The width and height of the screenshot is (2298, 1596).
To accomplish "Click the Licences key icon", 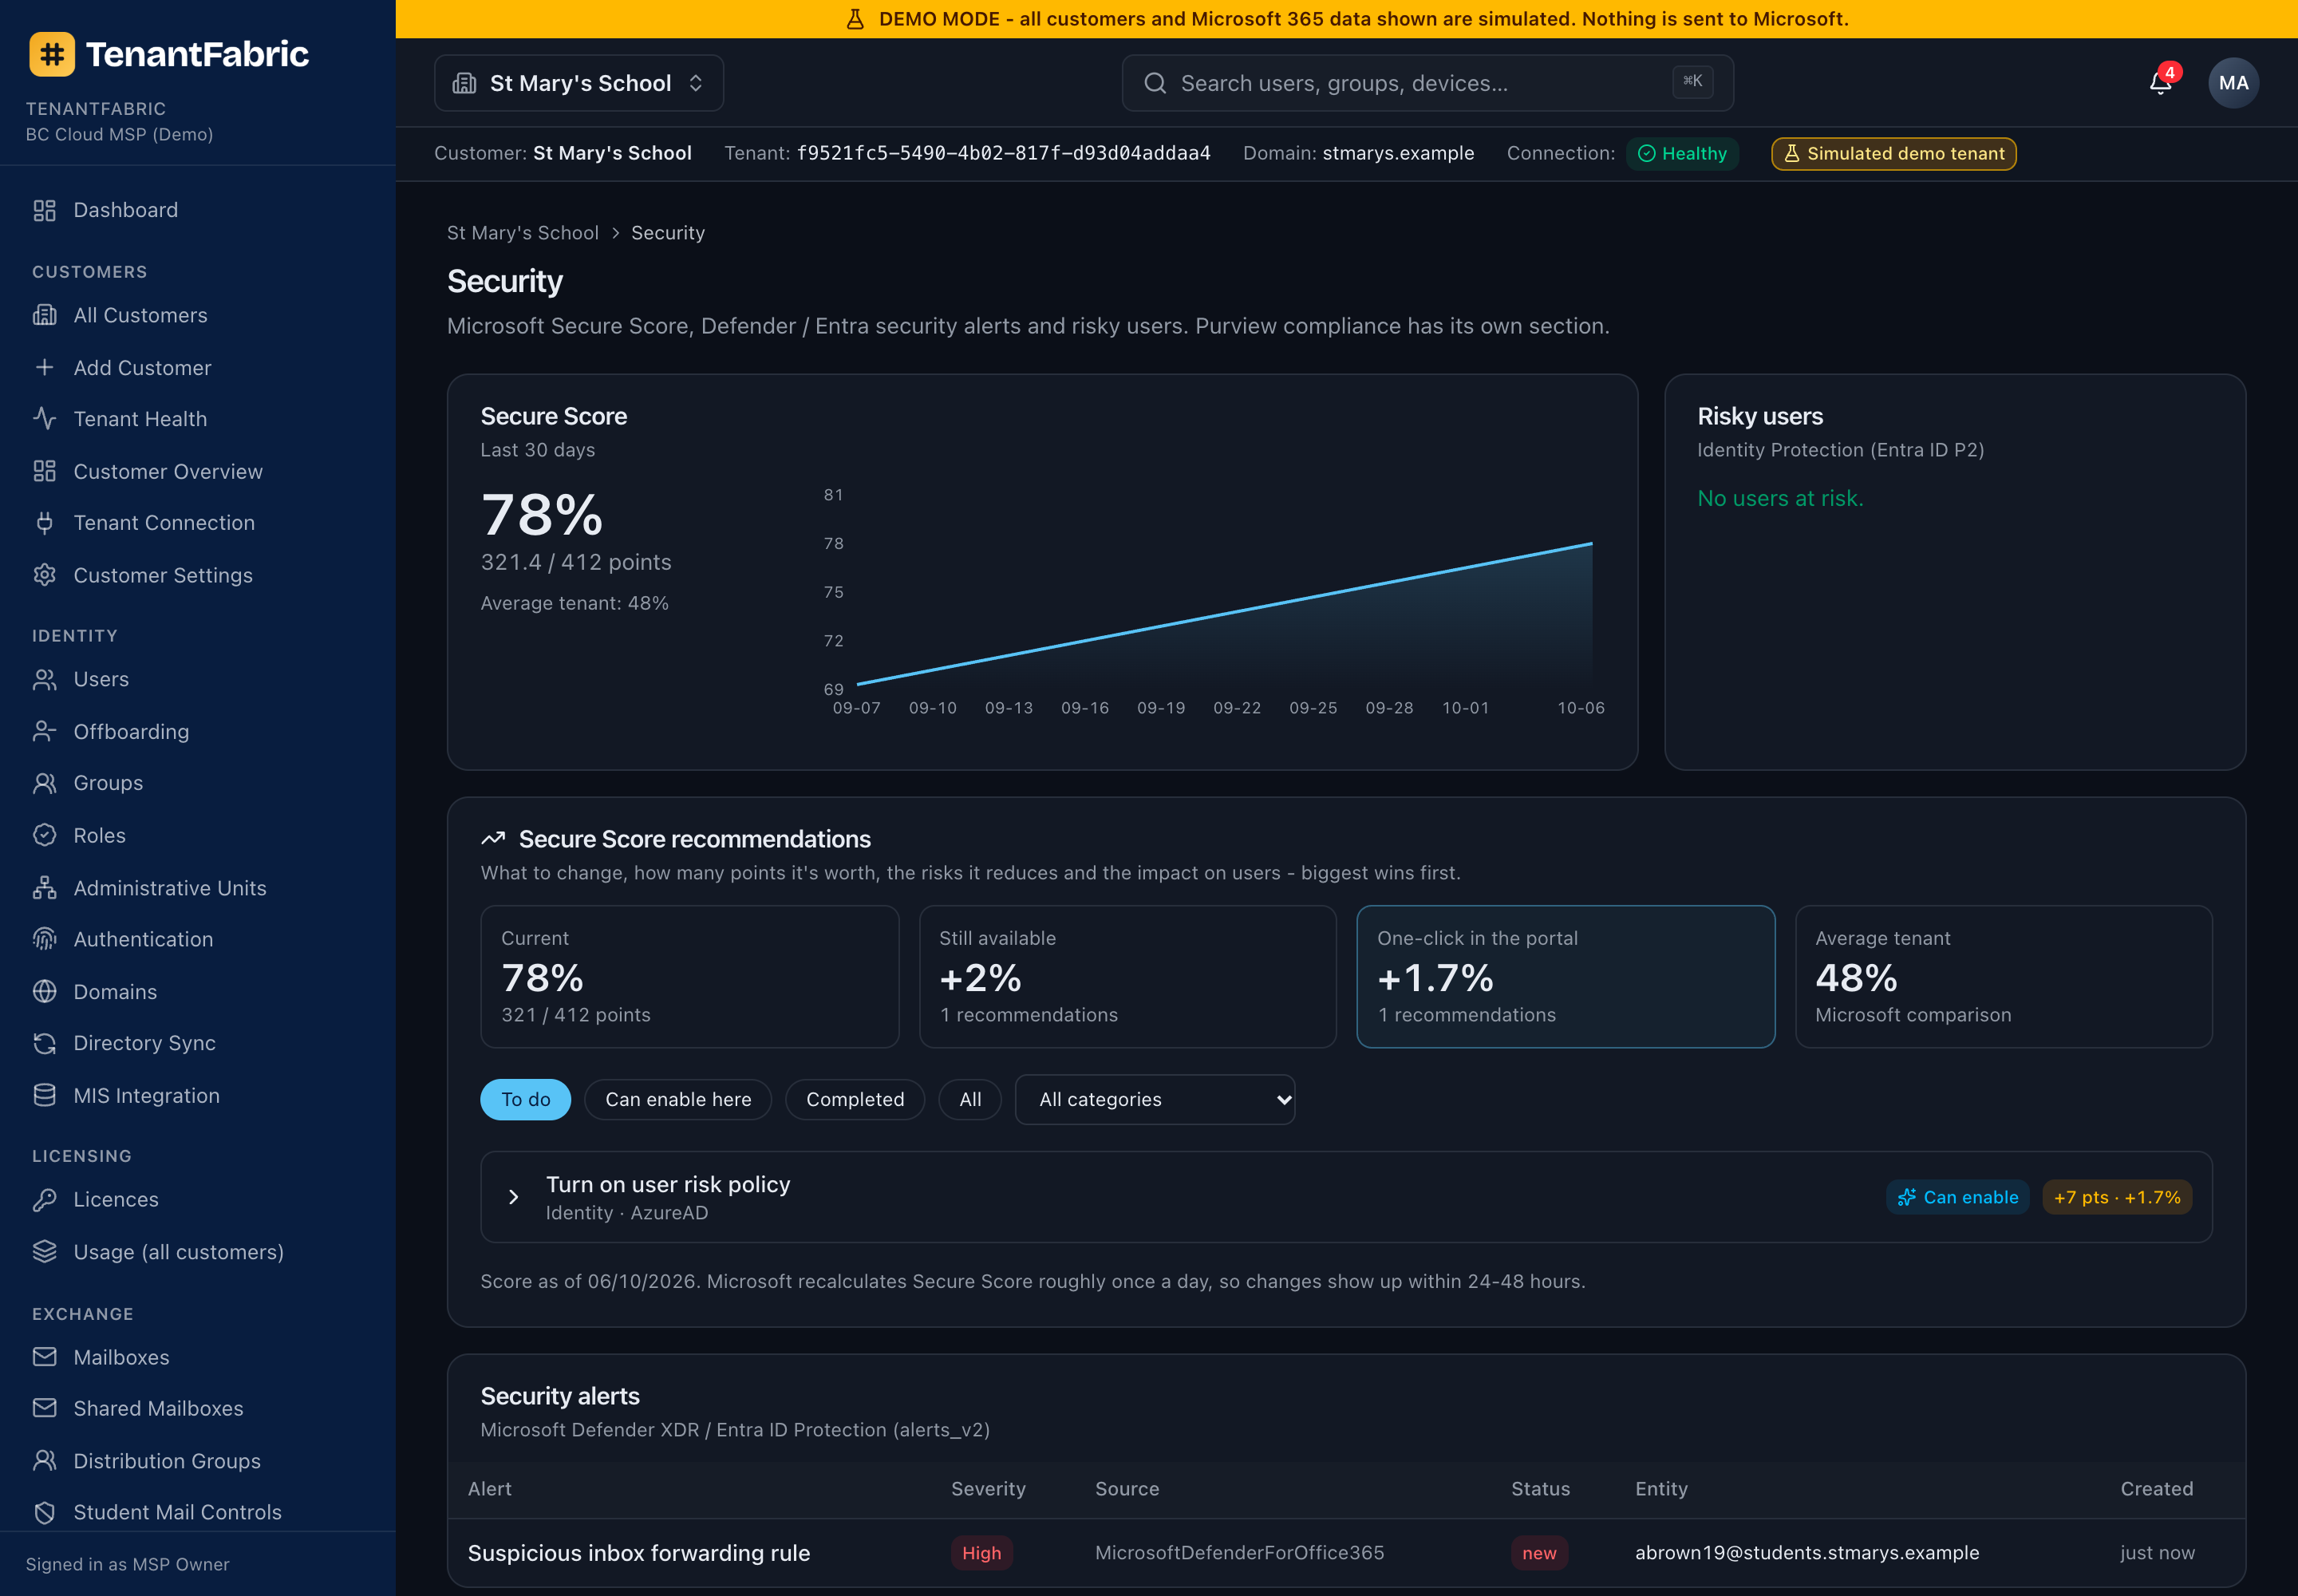I will pos(44,1199).
